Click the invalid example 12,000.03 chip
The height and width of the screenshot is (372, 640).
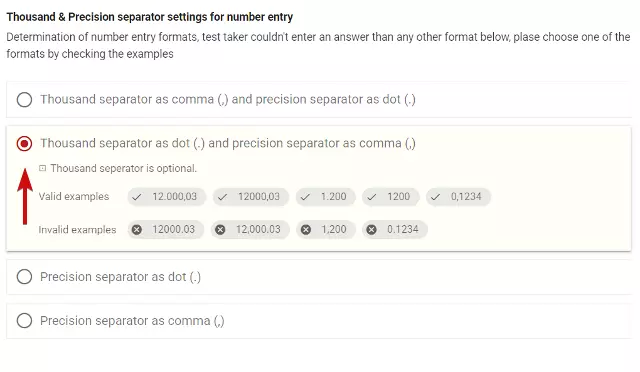click(250, 230)
